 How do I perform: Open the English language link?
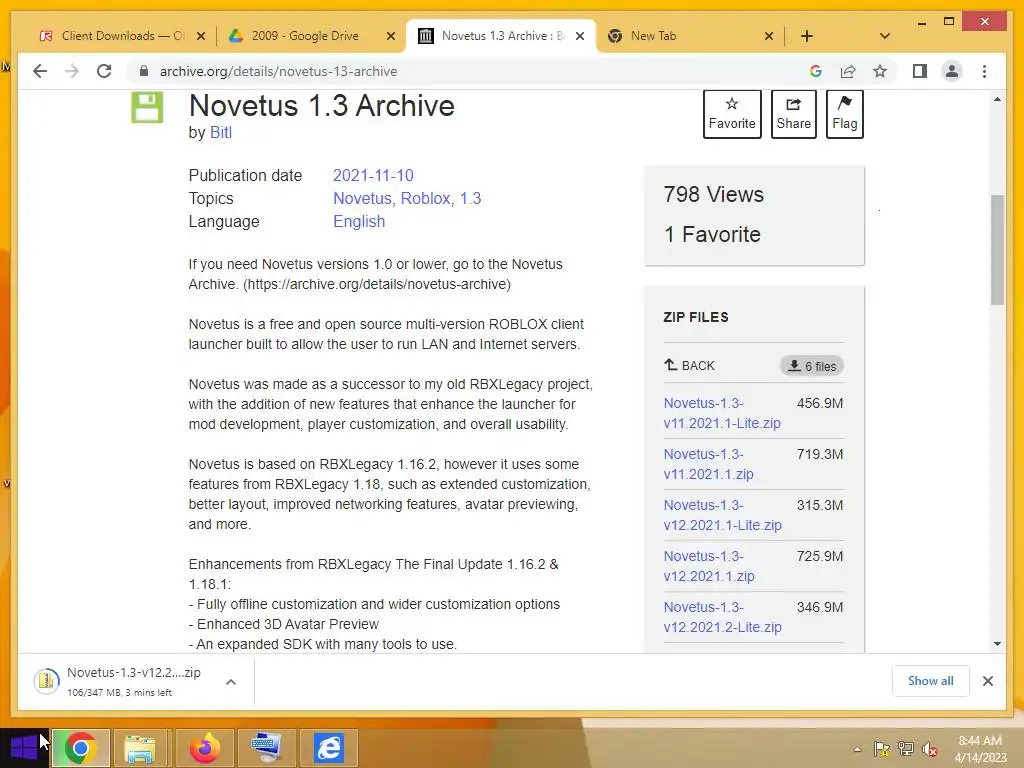(x=359, y=221)
